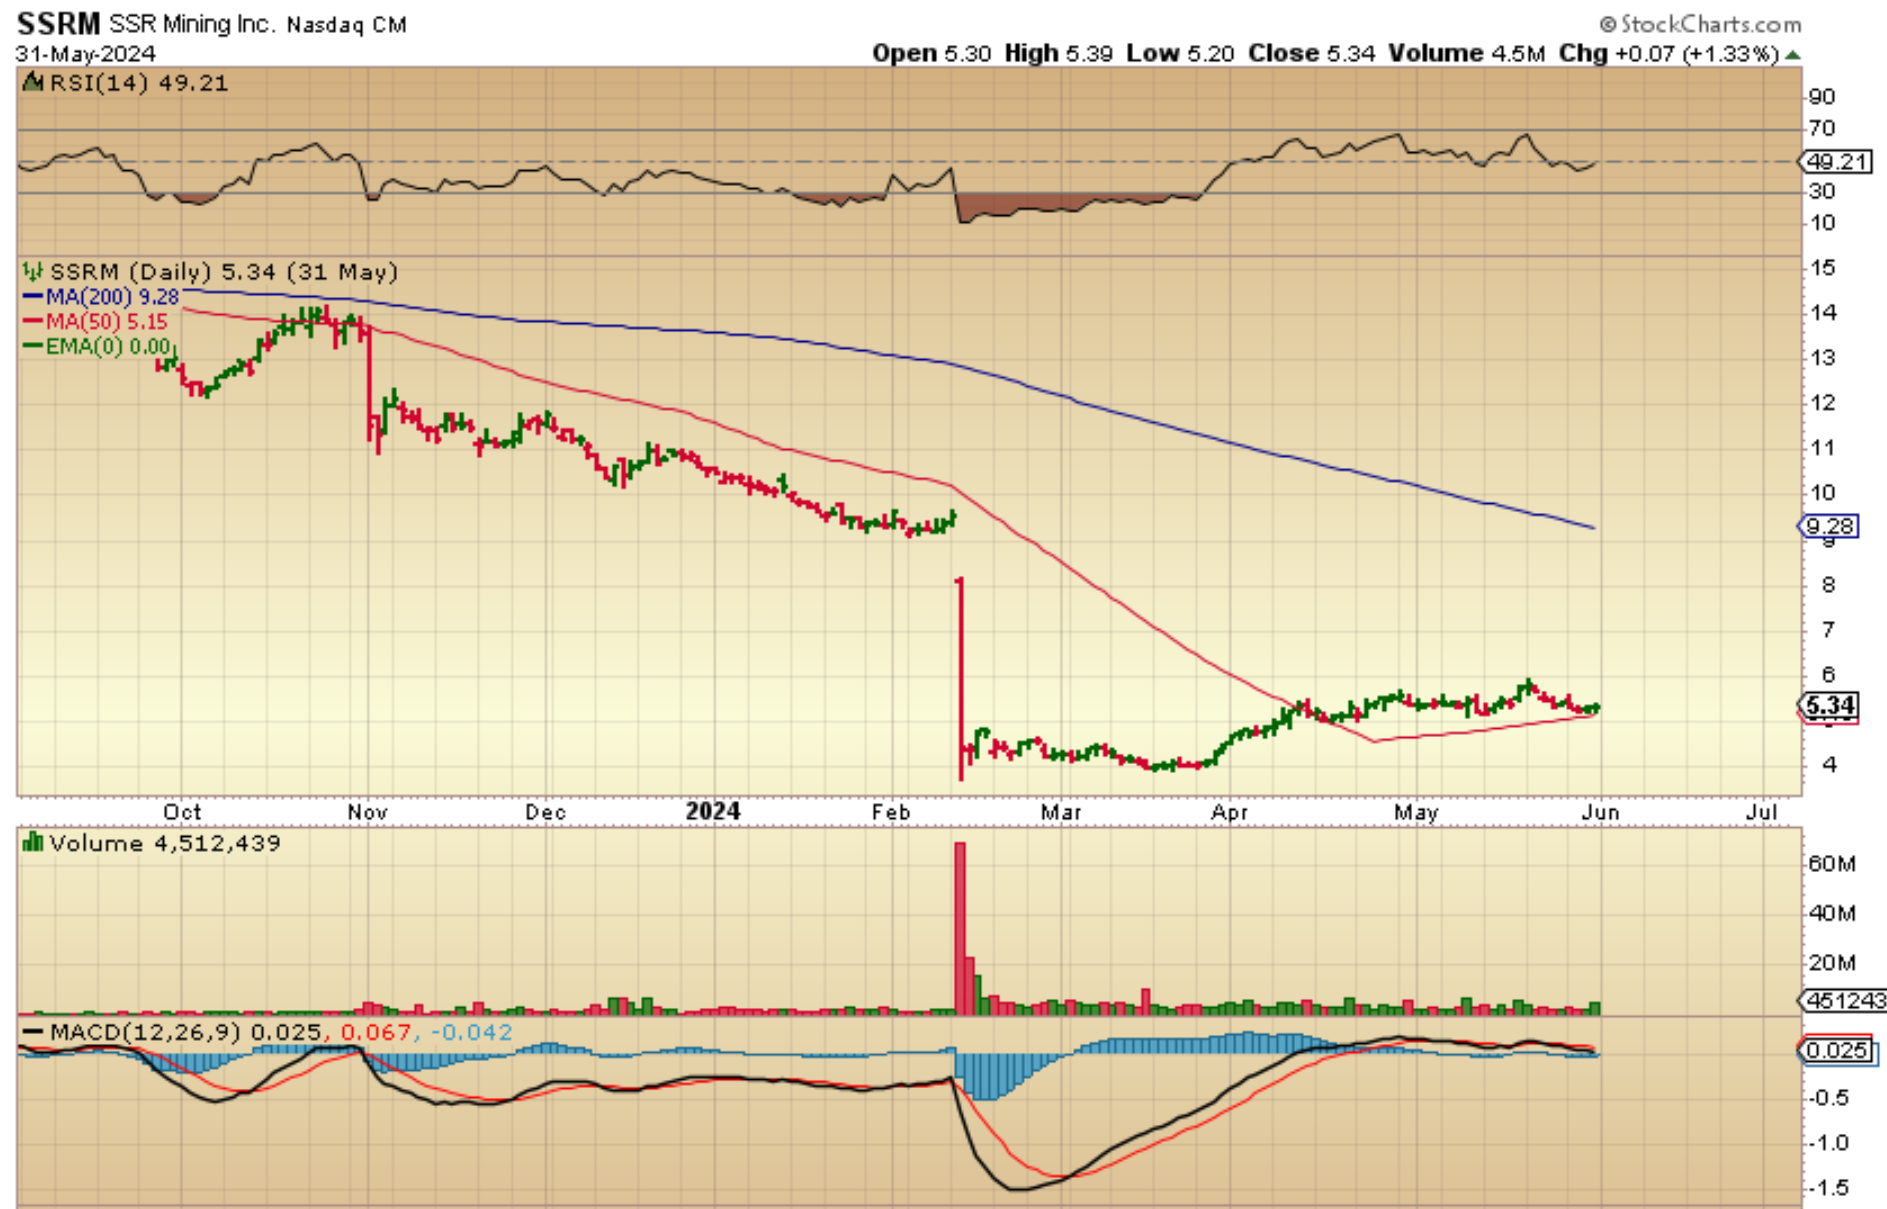This screenshot has height=1209, width=1887.
Task: Click the 'High 5.39' header value
Action: 1058,53
